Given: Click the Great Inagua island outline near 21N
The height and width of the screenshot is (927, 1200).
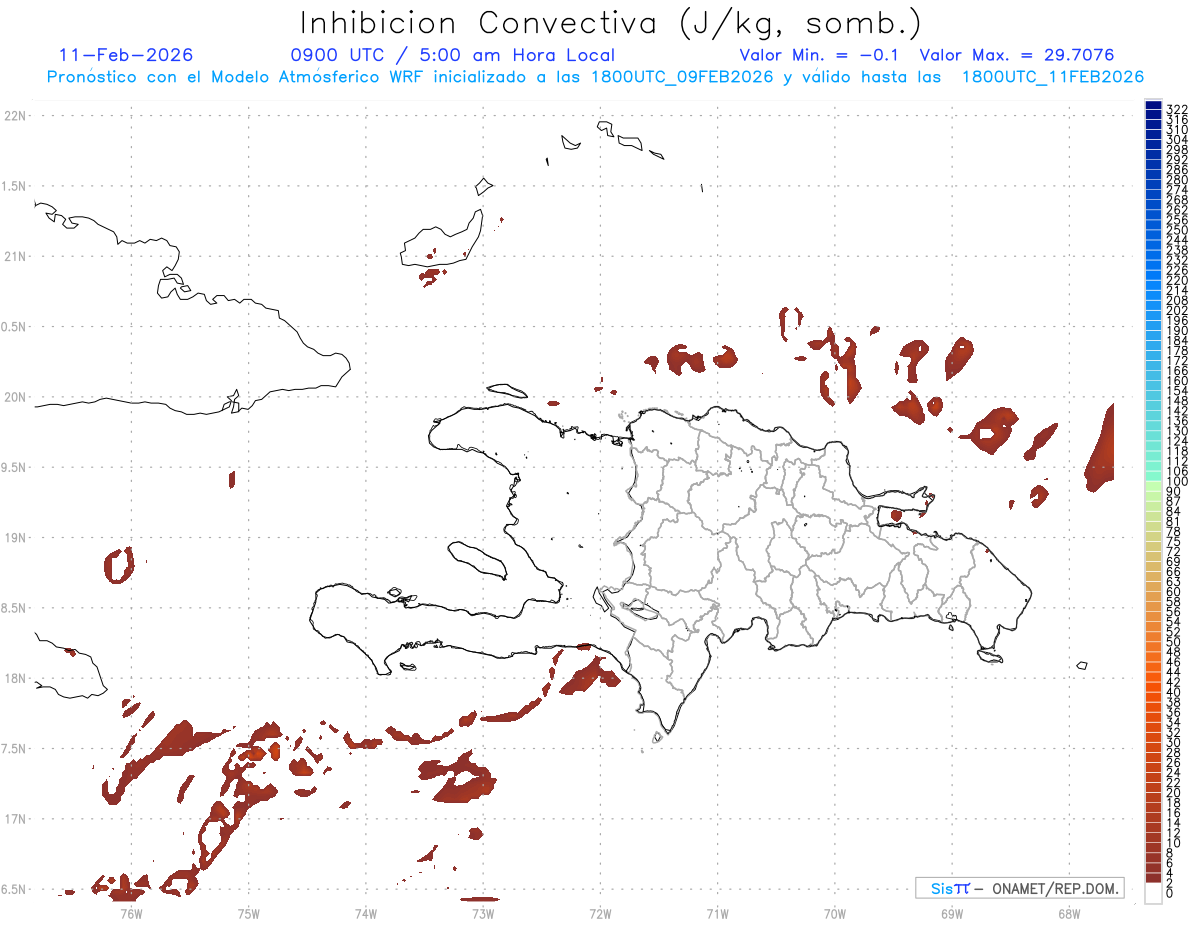Looking at the screenshot, I should [441, 239].
